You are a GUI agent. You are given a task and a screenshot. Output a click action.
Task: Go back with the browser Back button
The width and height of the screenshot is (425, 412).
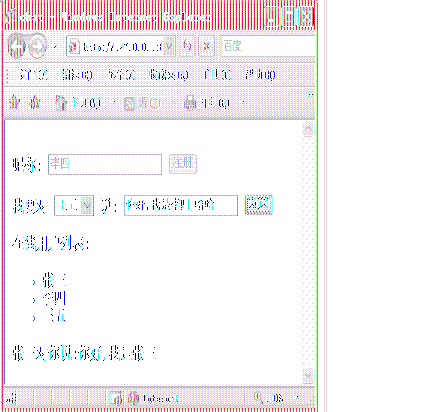tap(17, 46)
